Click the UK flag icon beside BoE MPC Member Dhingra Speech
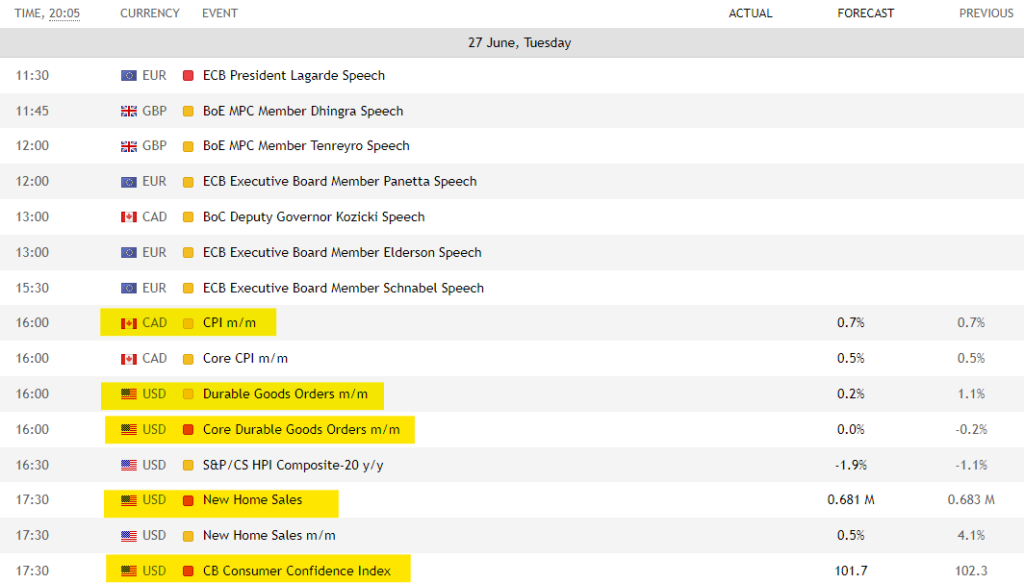This screenshot has height=584, width=1024. (x=129, y=111)
